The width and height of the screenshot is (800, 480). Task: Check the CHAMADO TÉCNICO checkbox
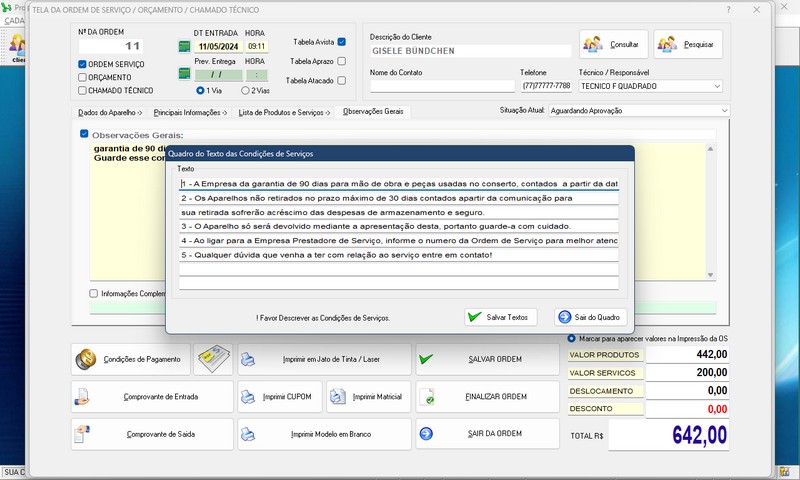click(82, 90)
